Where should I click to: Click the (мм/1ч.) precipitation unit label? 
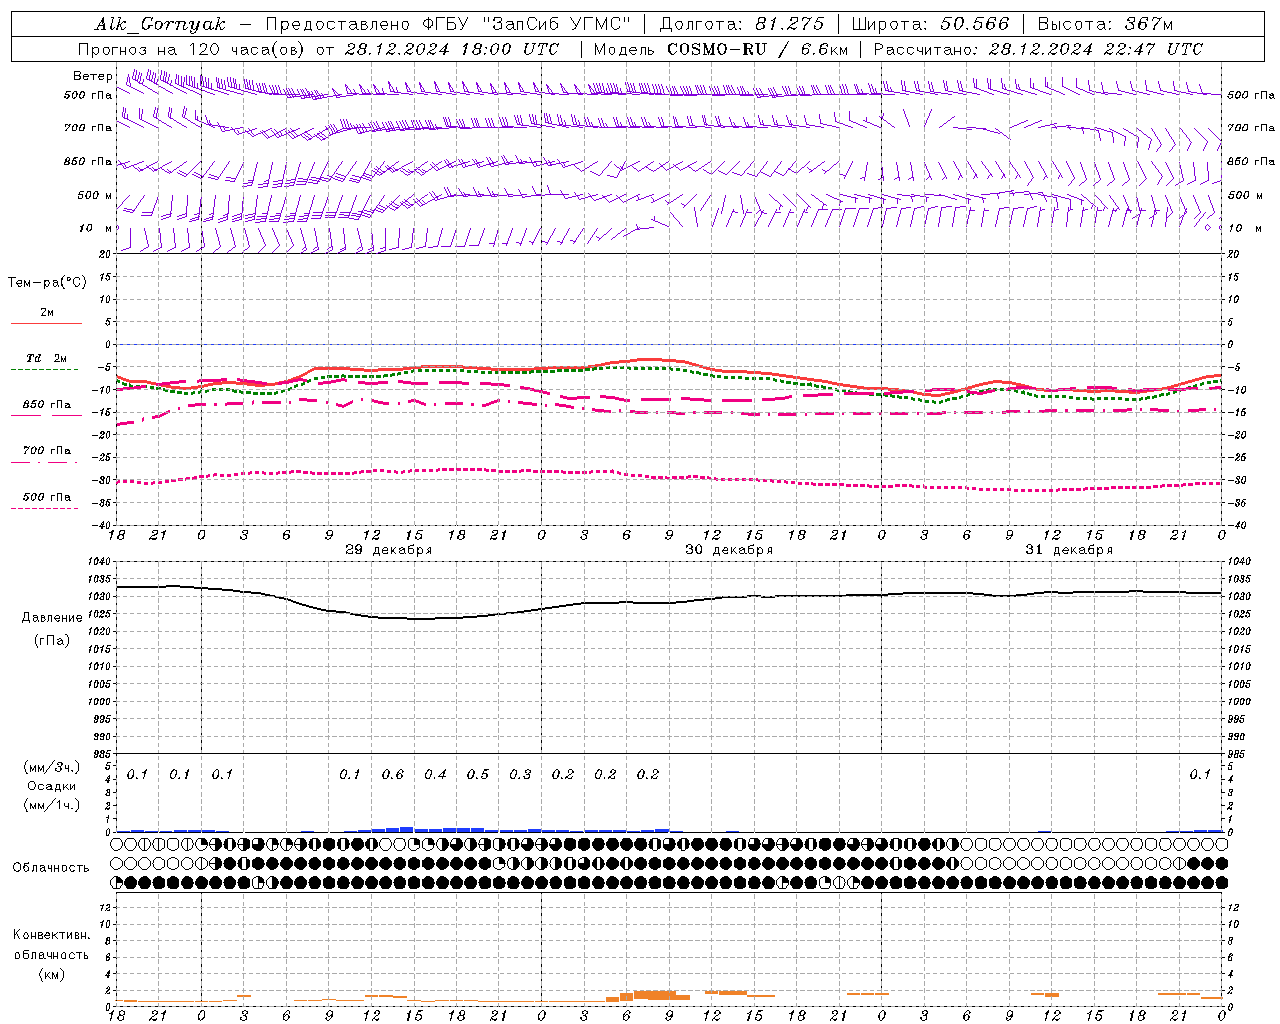pos(52,805)
